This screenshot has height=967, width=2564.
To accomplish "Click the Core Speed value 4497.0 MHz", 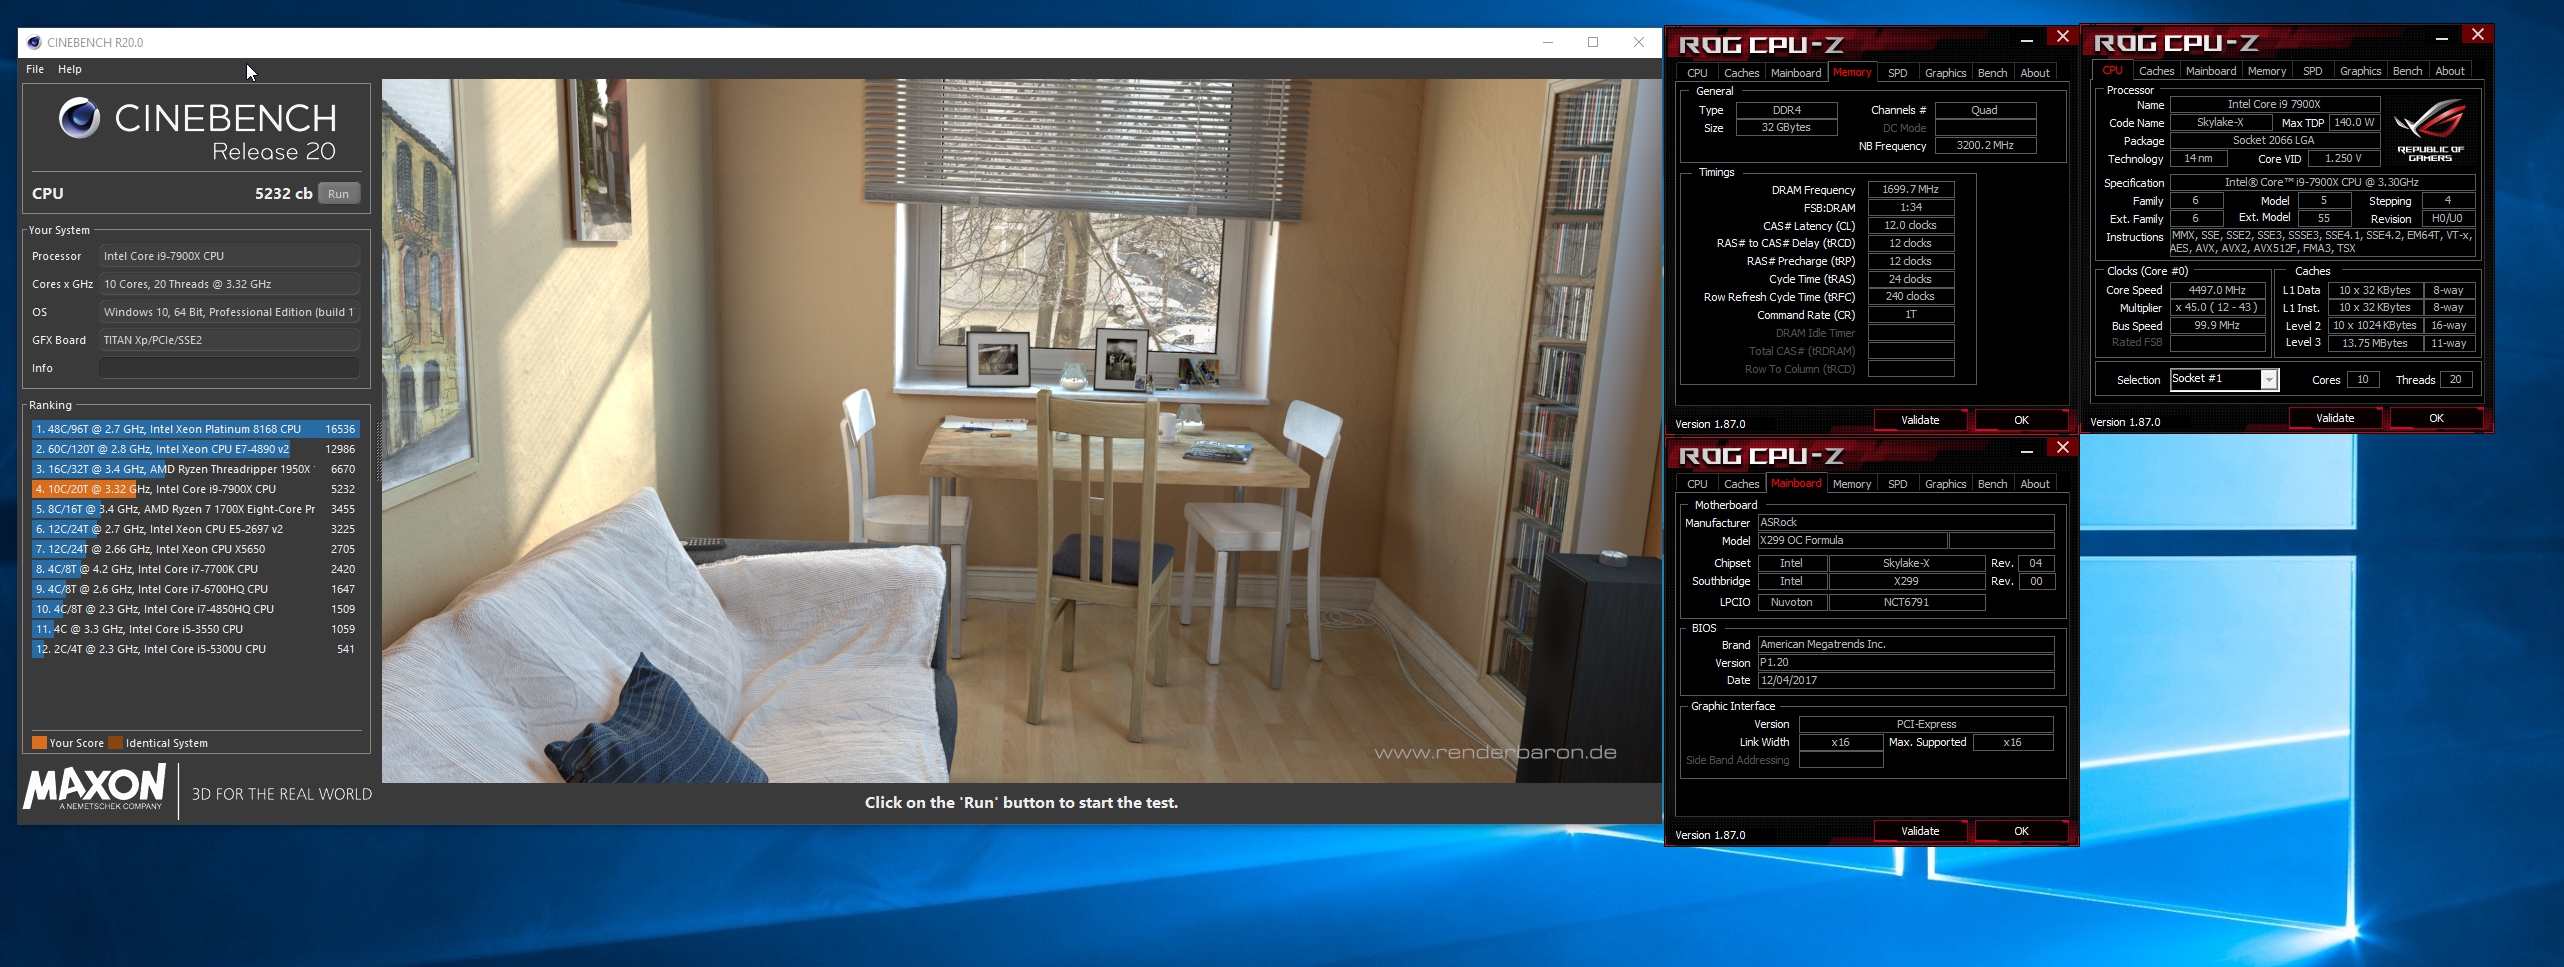I will point(2216,290).
